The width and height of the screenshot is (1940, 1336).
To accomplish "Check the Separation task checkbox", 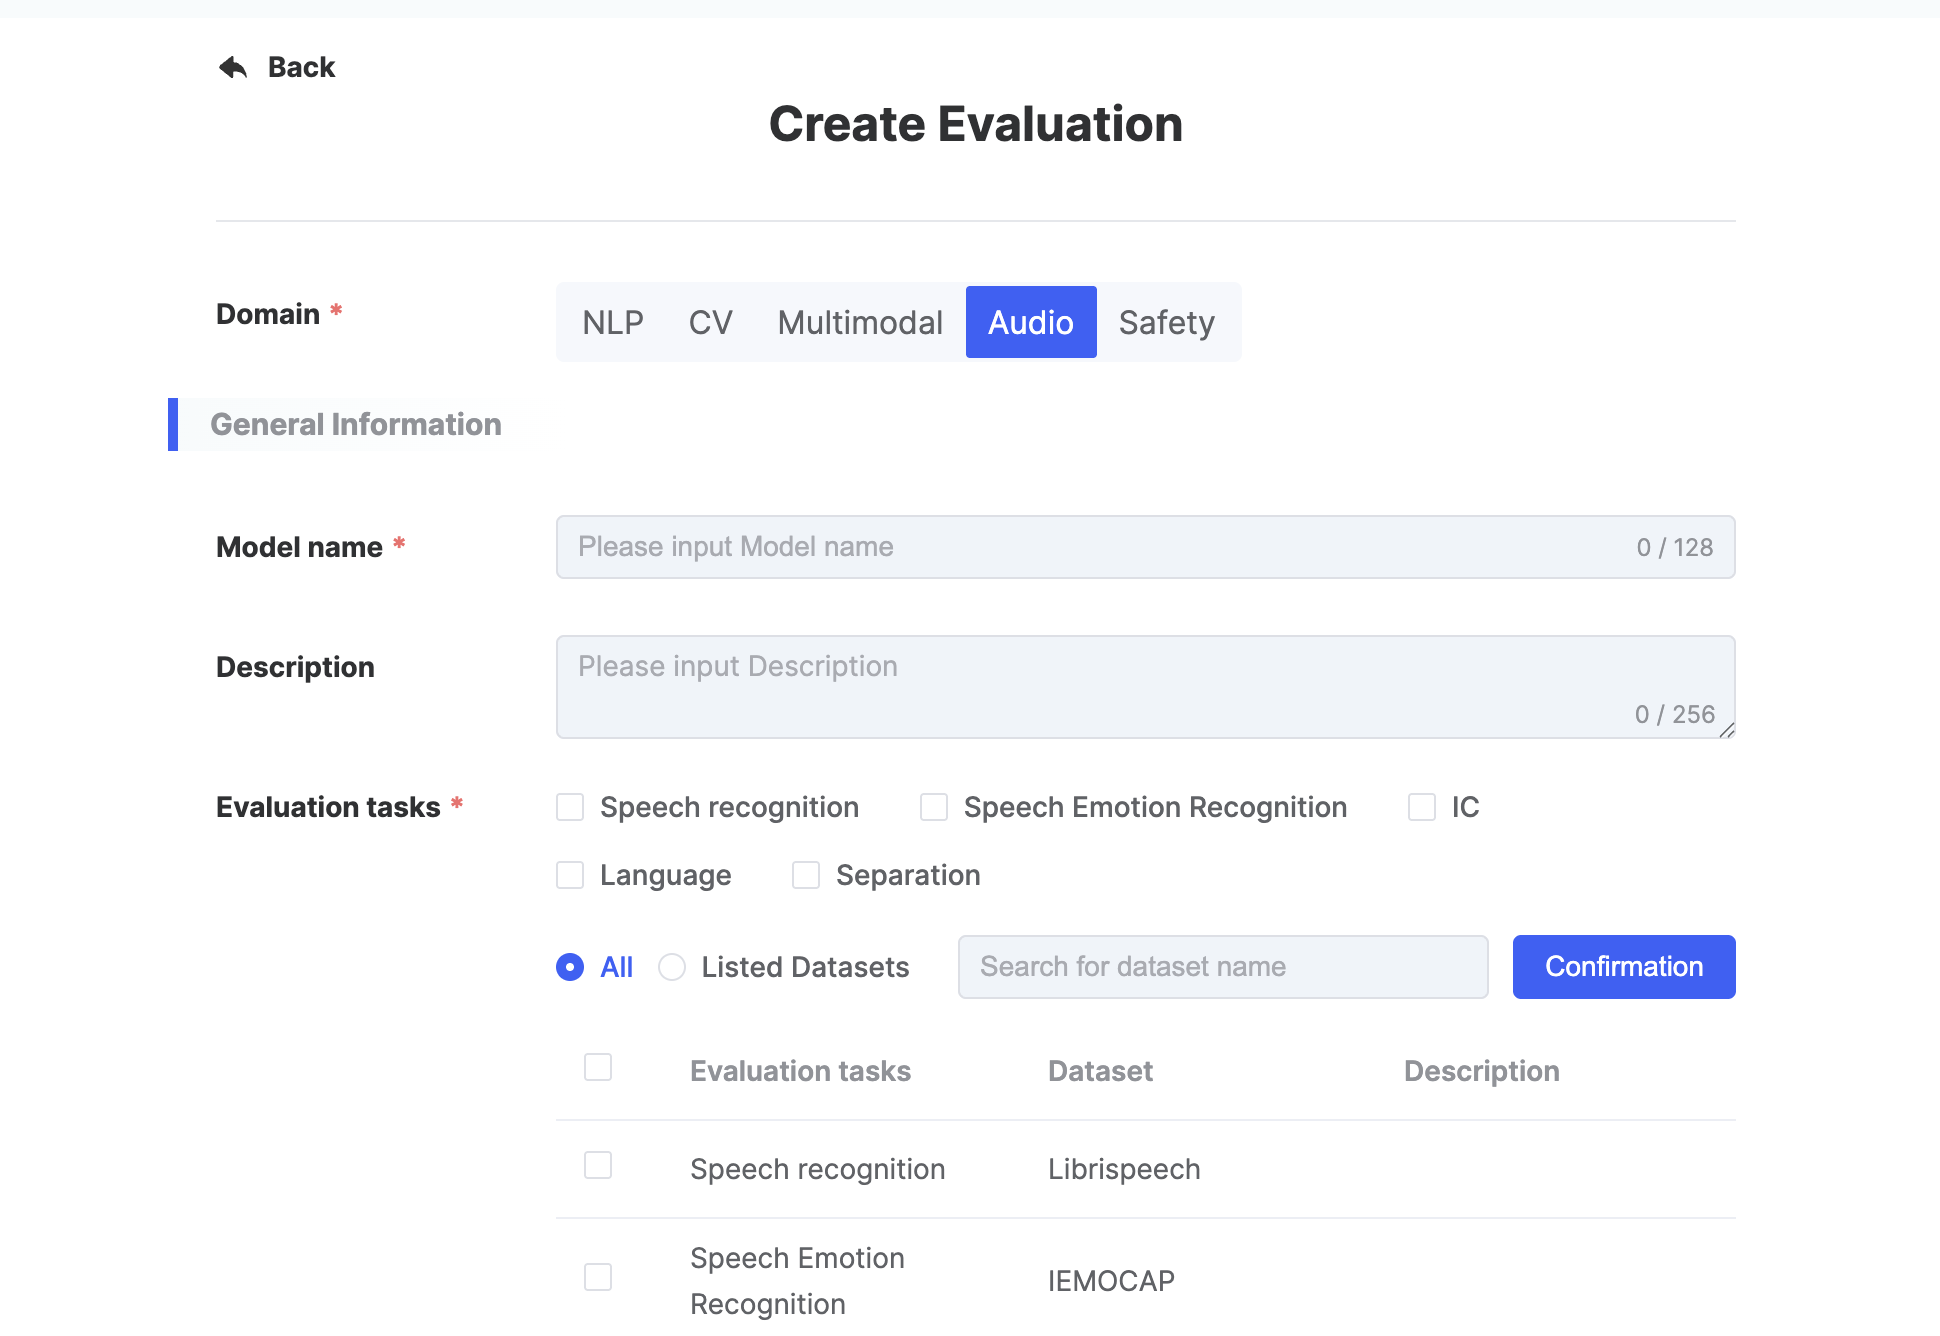I will (x=806, y=875).
